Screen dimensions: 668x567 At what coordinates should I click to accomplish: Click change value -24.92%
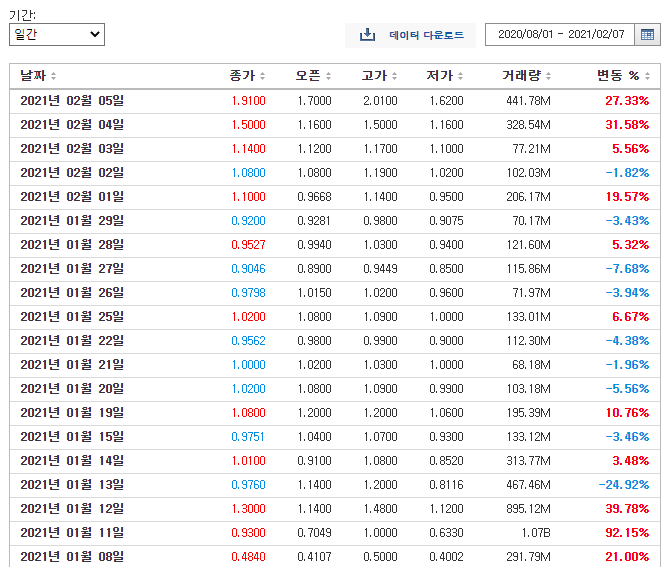[x=624, y=485]
